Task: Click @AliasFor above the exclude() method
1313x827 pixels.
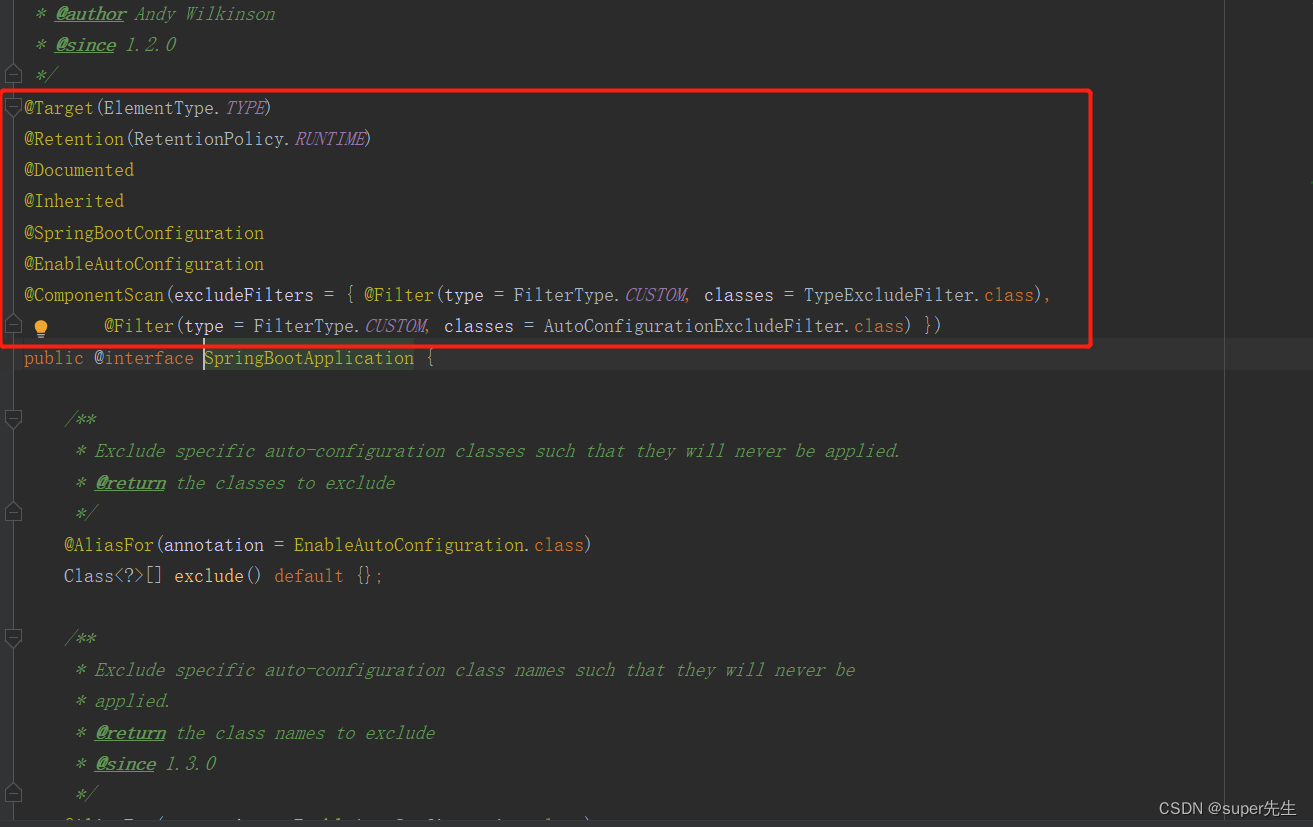Action: (x=109, y=545)
